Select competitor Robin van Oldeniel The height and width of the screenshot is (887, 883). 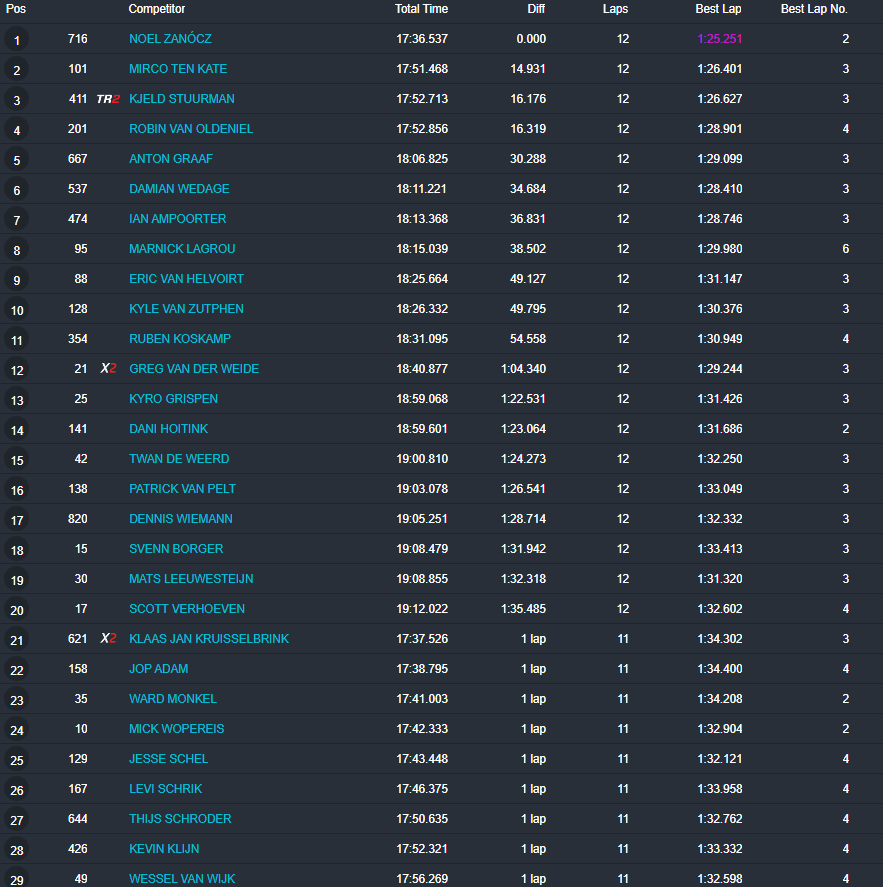[191, 129]
